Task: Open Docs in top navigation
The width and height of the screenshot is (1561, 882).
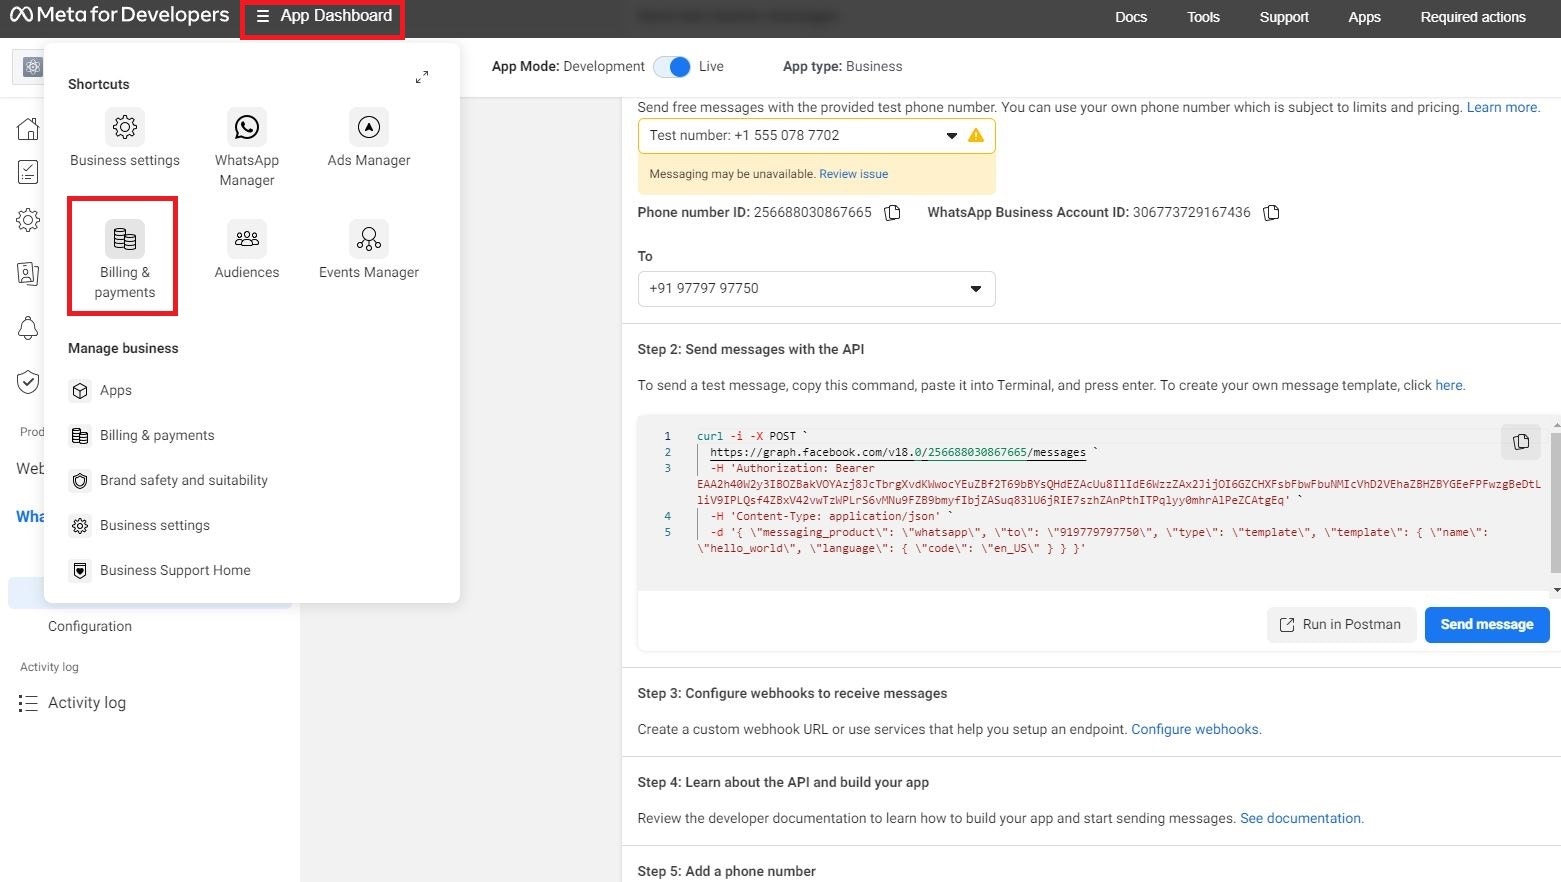Action: pos(1131,17)
